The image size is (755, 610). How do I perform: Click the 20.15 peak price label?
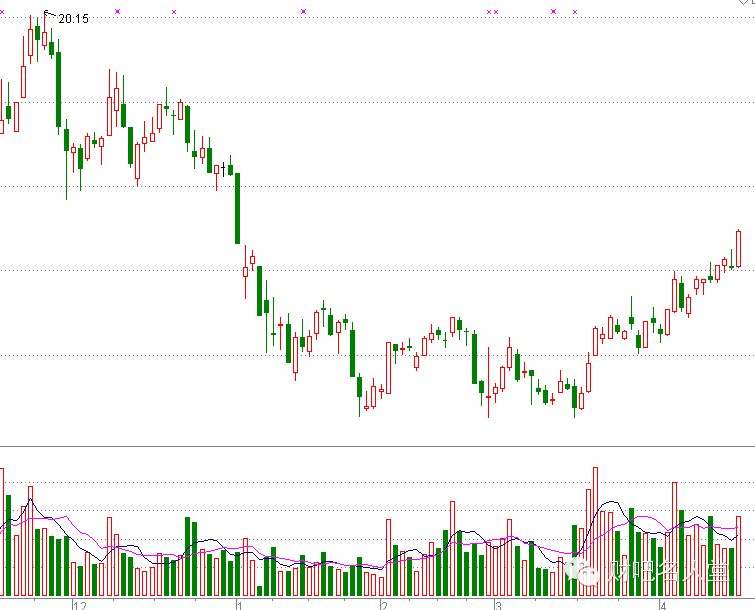pyautogui.click(x=74, y=19)
